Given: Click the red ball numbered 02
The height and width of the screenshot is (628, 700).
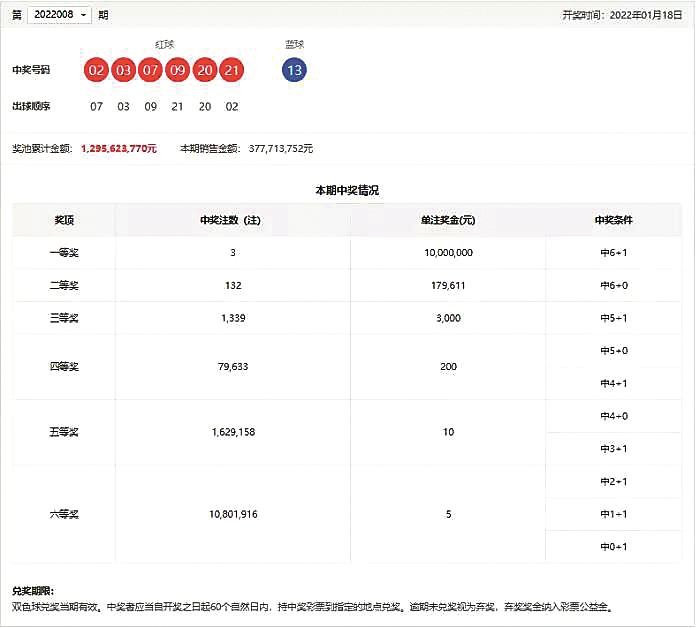Looking at the screenshot, I should pyautogui.click(x=97, y=70).
